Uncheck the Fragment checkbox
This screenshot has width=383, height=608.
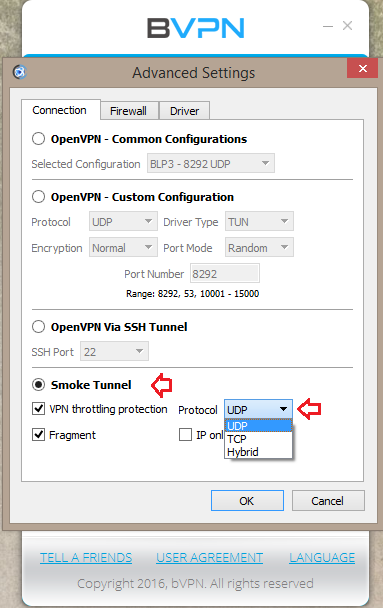pos(38,435)
